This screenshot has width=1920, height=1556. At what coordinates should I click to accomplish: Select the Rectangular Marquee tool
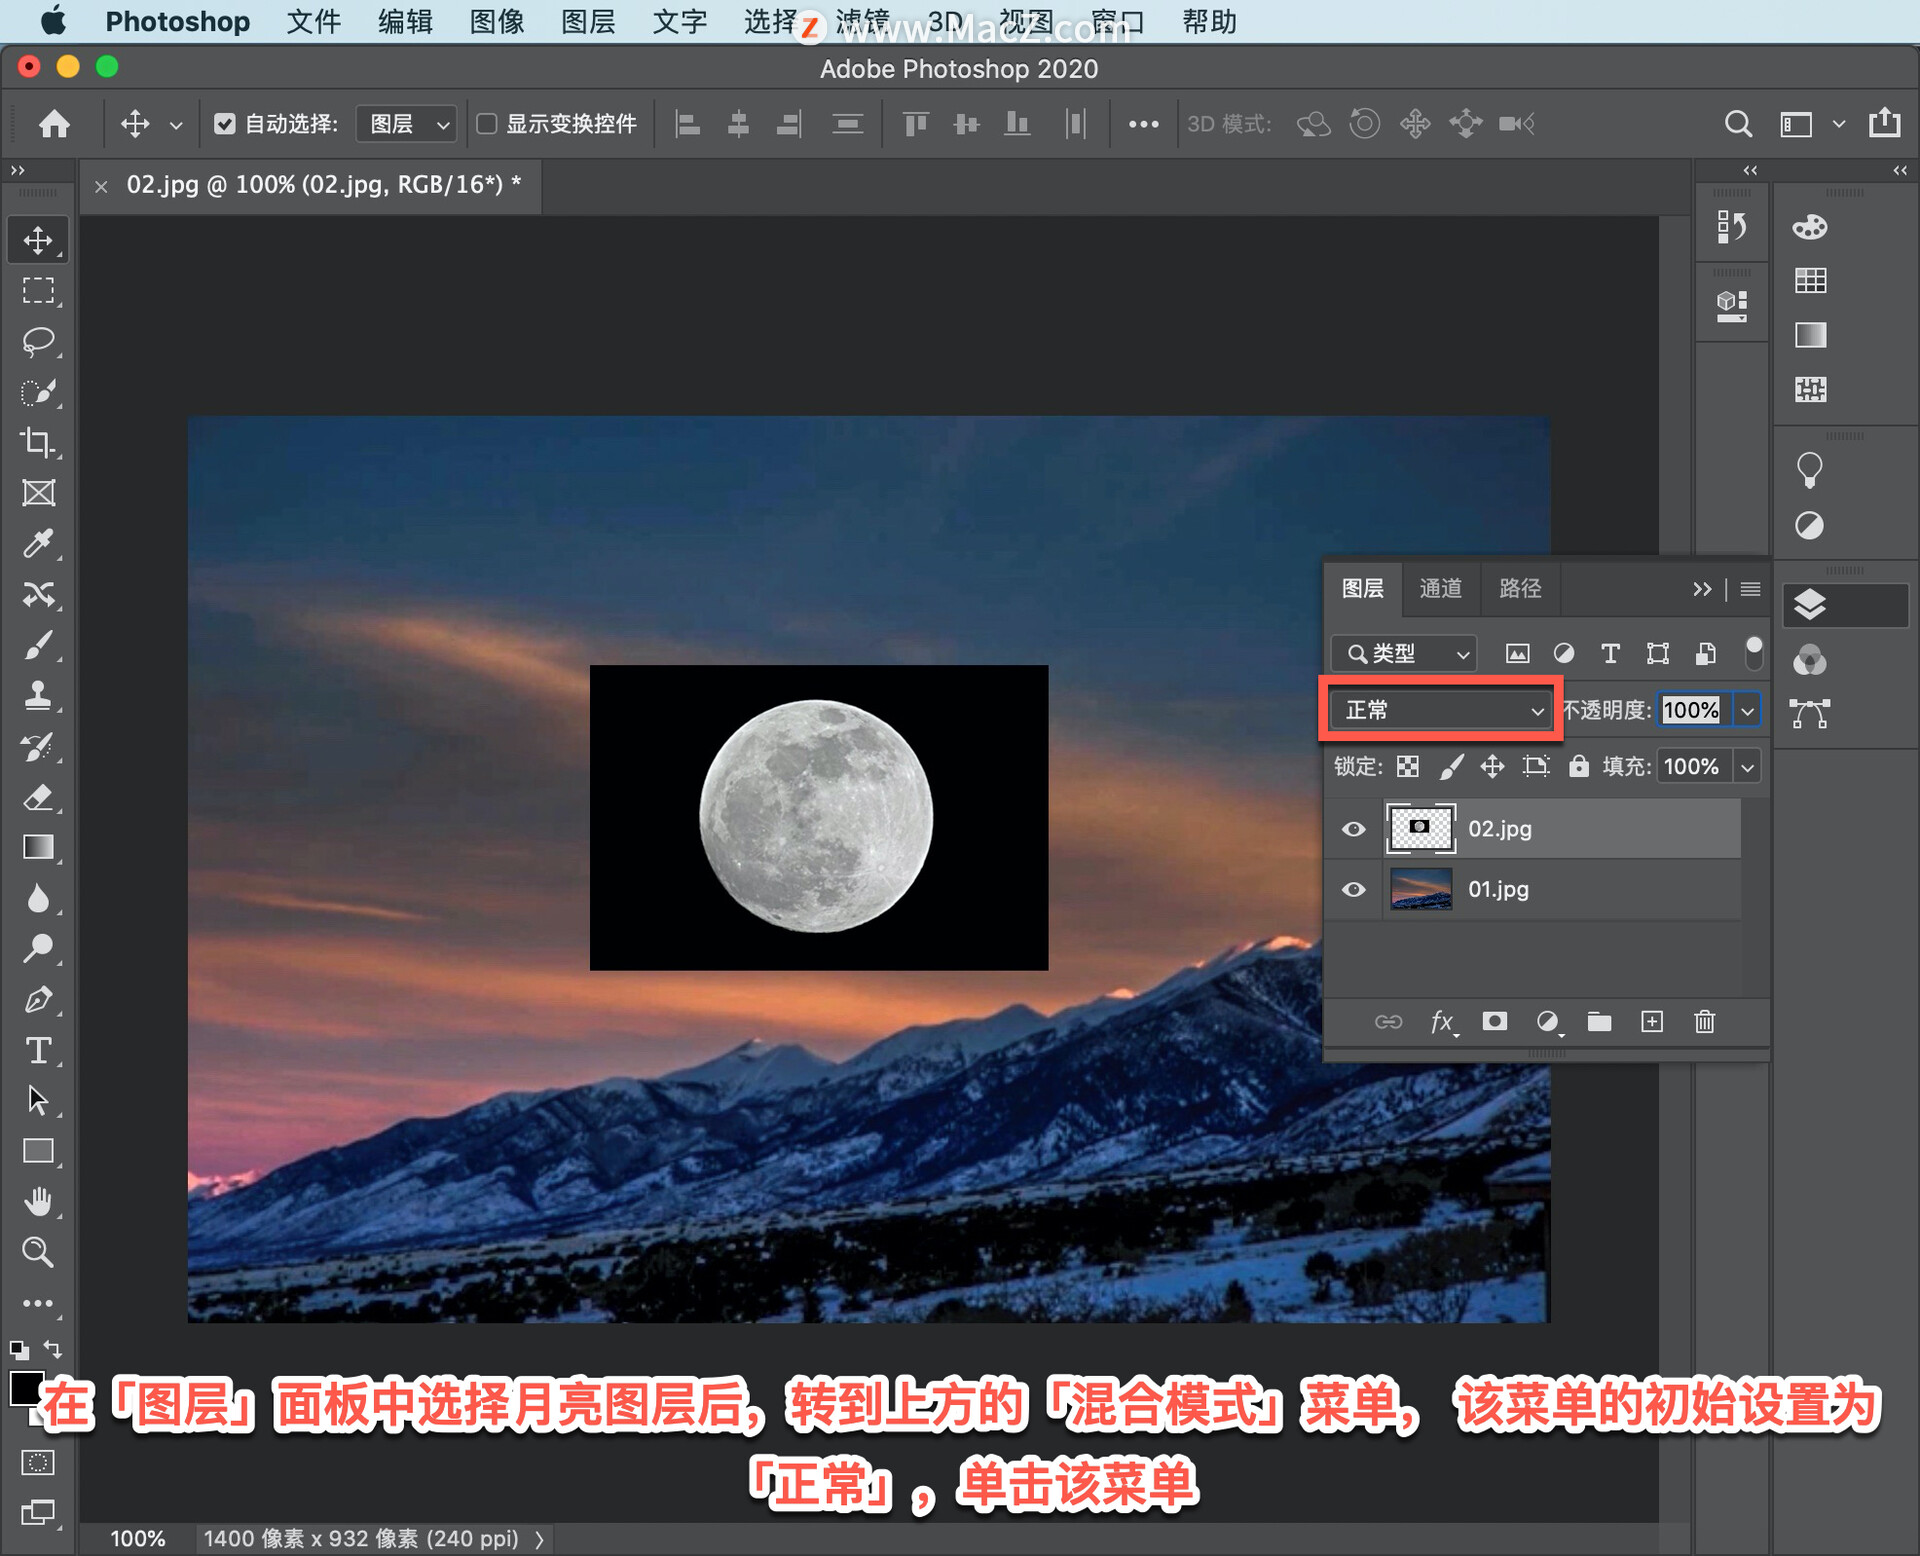coord(38,291)
